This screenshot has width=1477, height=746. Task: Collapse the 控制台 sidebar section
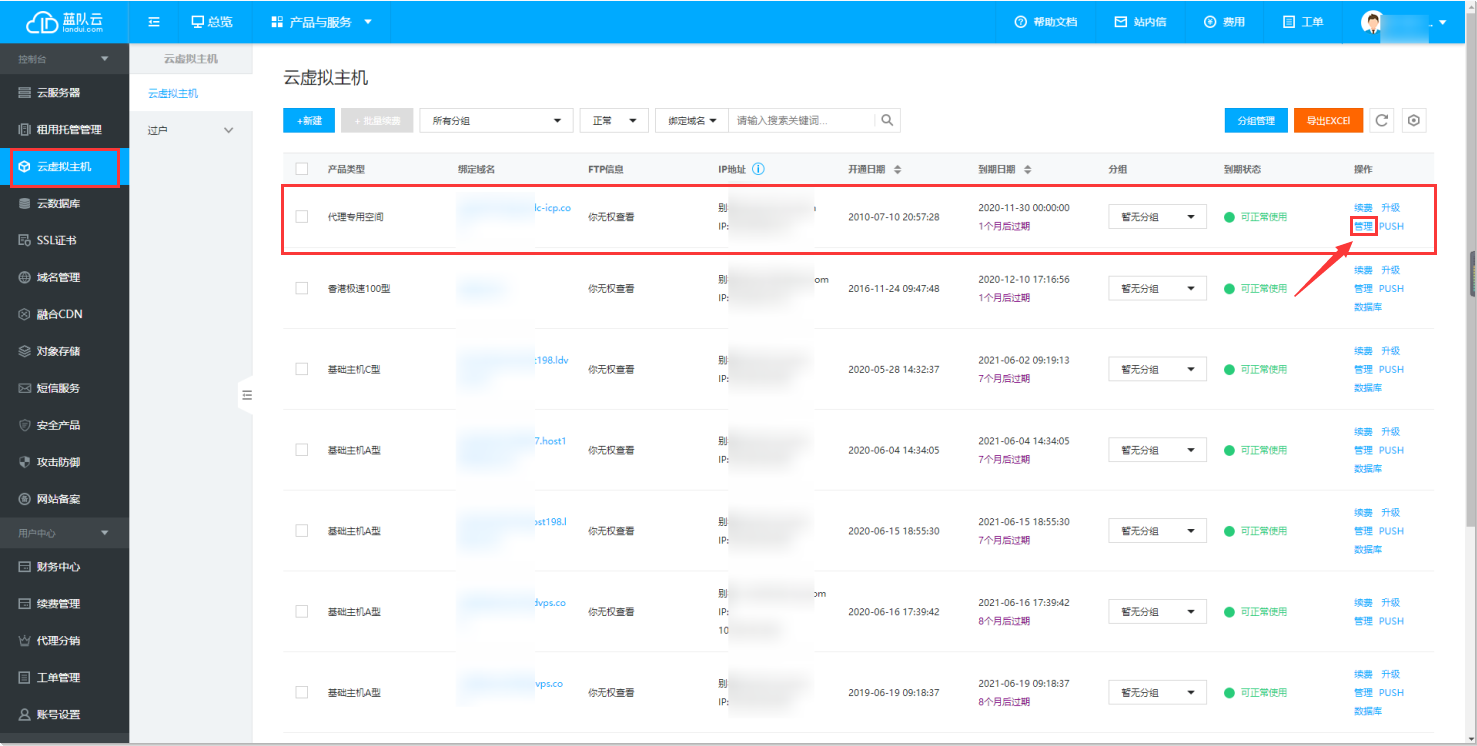point(64,59)
